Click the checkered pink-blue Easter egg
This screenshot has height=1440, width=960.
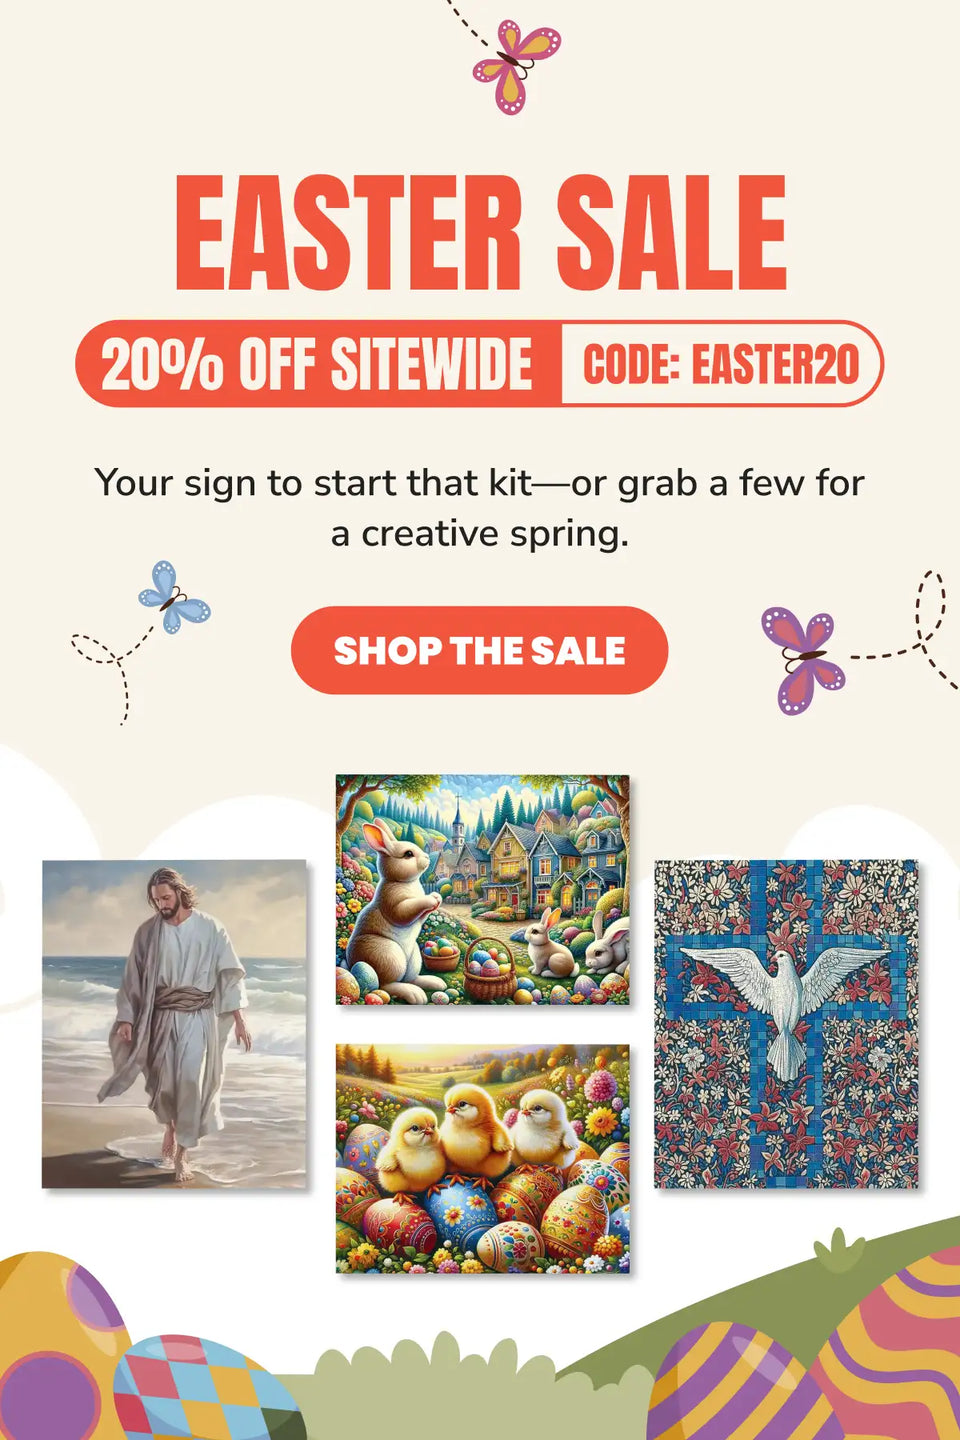[205, 1390]
